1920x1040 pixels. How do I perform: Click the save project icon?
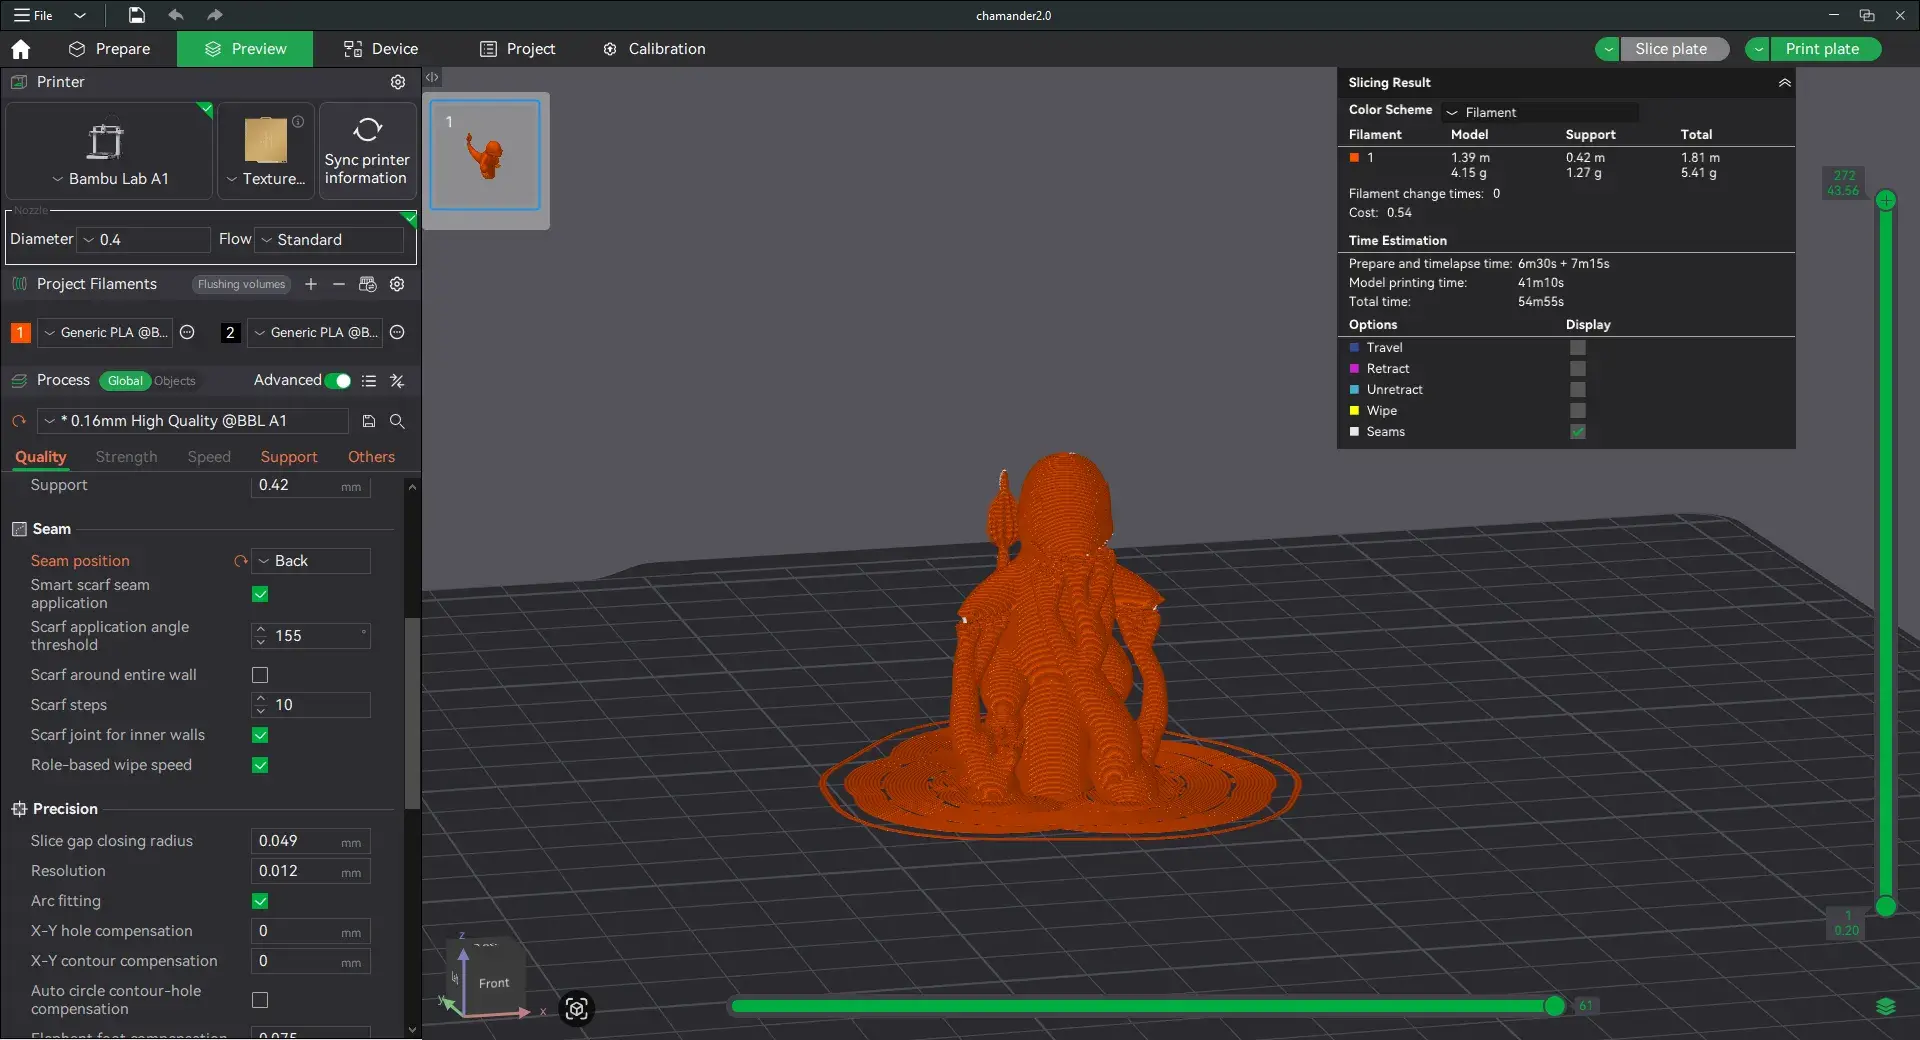pos(137,15)
